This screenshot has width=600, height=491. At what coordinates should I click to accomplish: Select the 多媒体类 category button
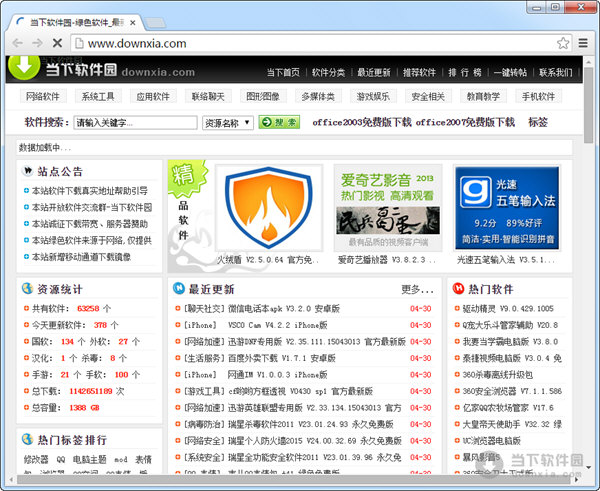tap(318, 96)
